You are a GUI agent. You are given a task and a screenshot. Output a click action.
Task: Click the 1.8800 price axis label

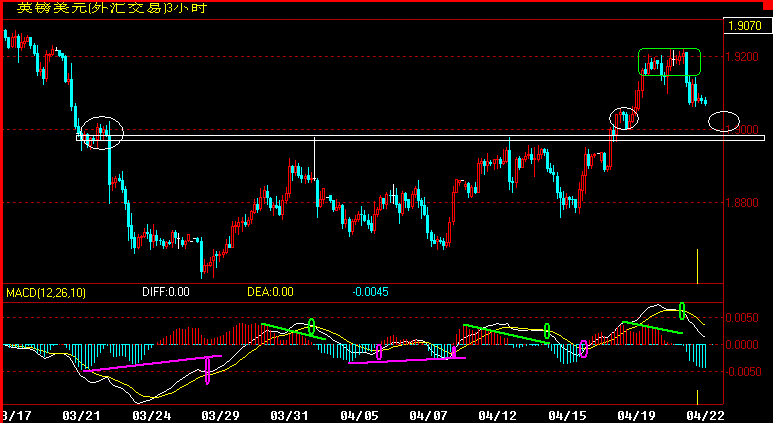tap(742, 203)
